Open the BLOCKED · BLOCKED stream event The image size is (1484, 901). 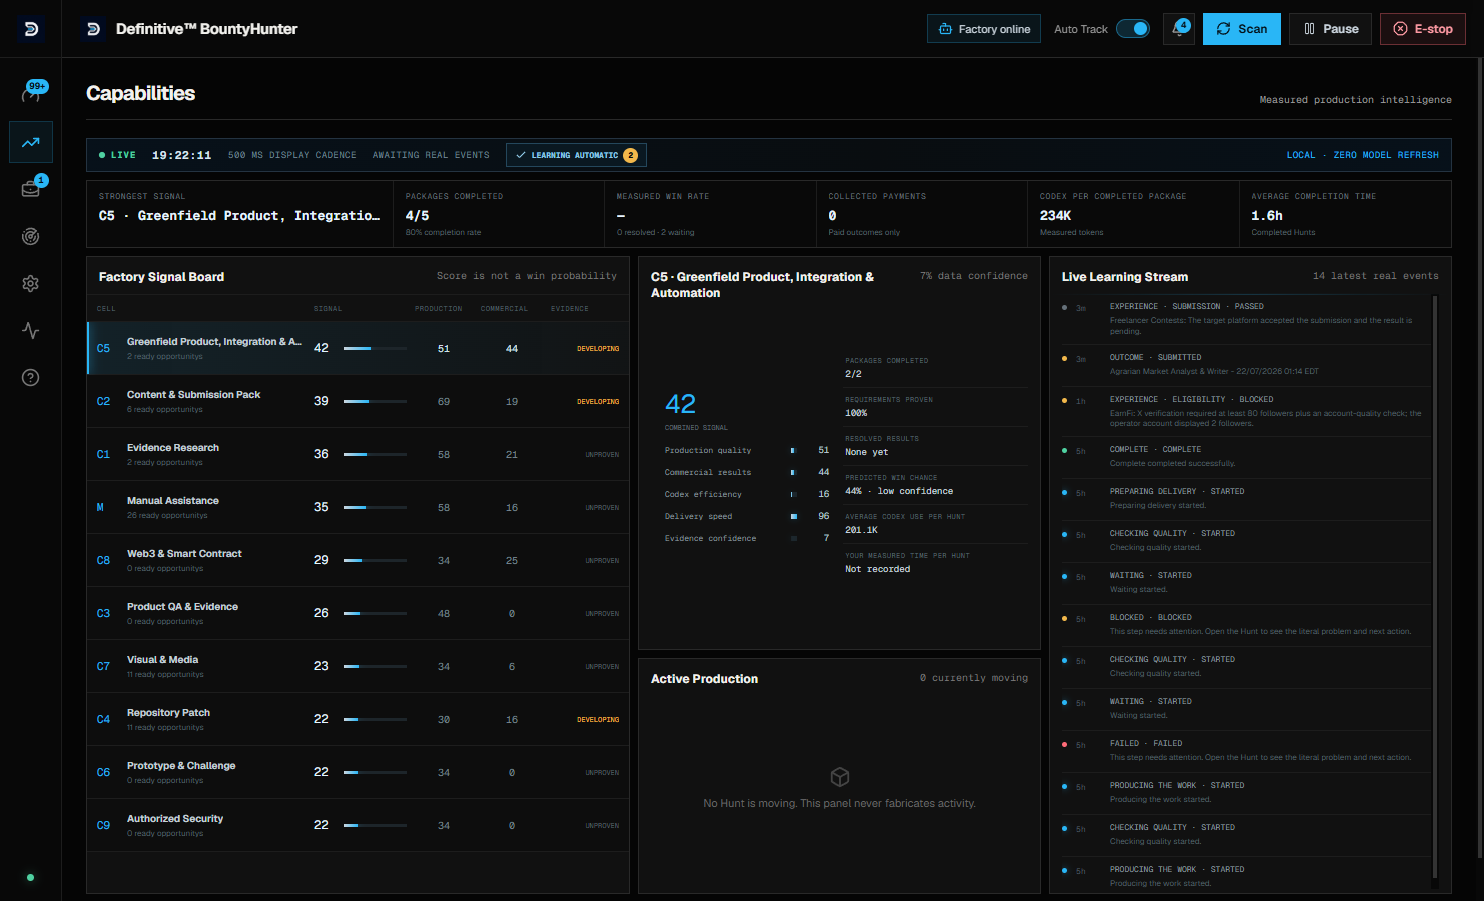[1246, 624]
